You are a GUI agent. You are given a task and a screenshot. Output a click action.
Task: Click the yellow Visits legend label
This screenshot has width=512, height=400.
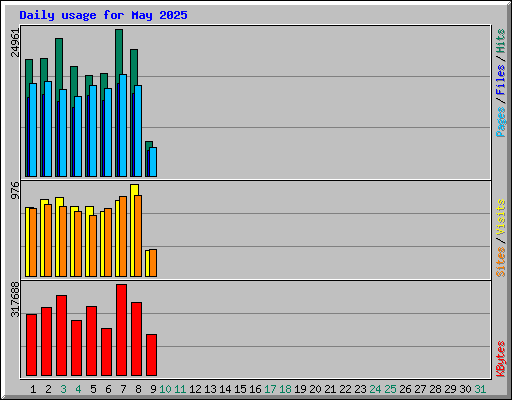point(500,218)
